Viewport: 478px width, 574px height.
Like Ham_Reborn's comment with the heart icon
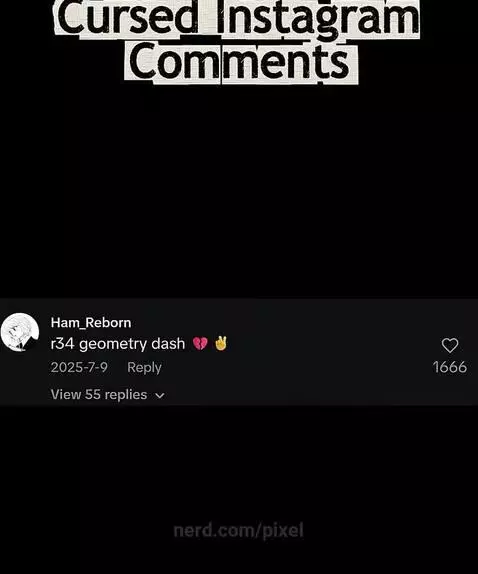[x=450, y=345]
